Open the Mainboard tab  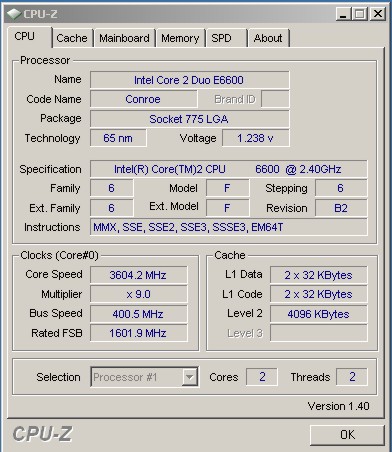coord(124,38)
